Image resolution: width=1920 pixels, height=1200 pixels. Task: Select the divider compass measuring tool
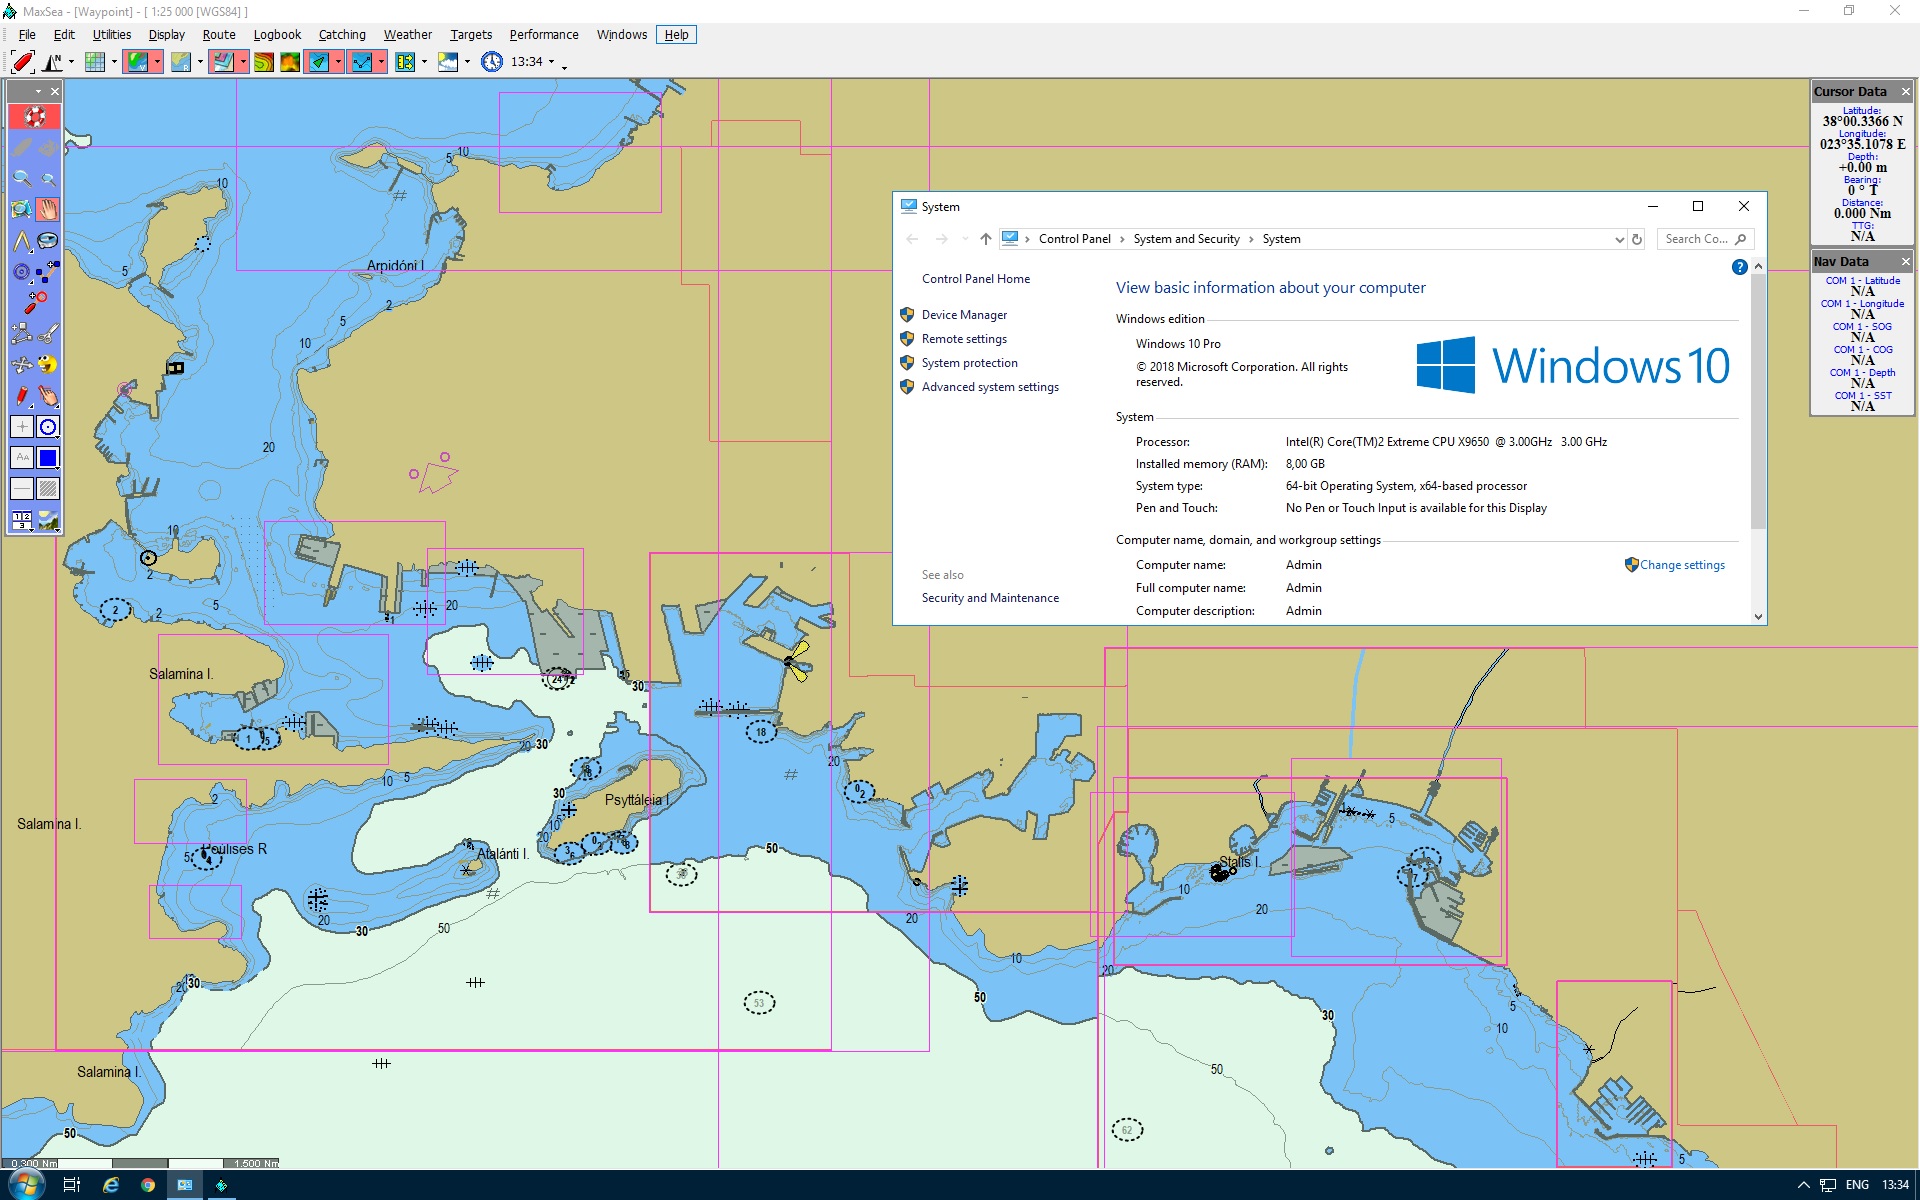point(21,241)
